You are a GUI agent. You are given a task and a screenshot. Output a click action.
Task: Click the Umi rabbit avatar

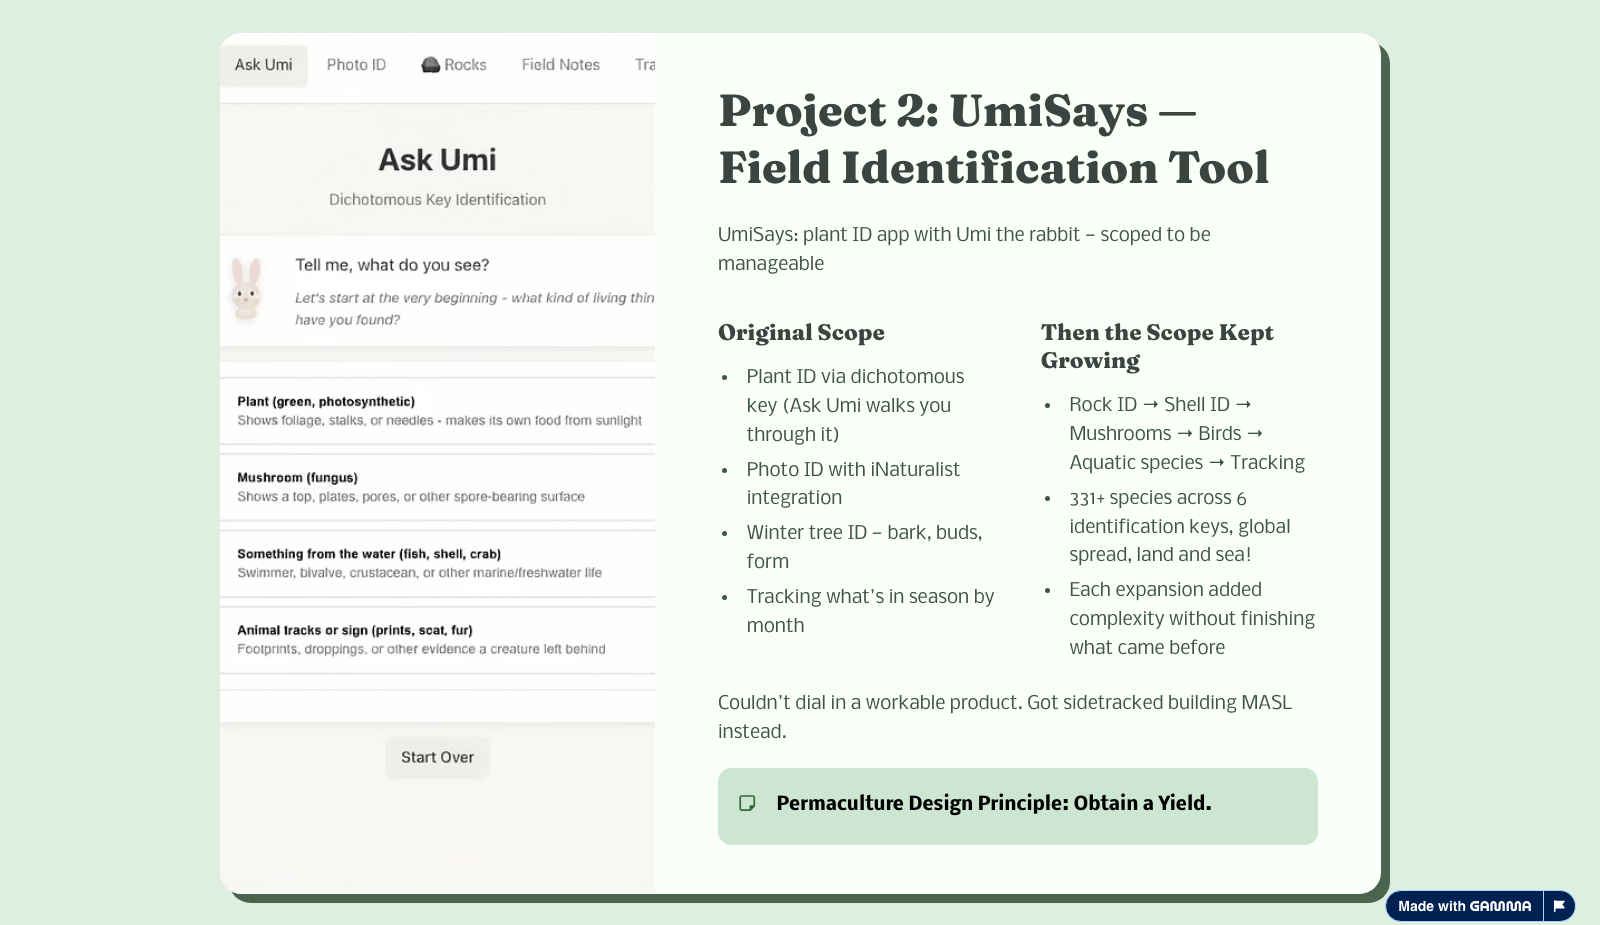[x=246, y=289]
